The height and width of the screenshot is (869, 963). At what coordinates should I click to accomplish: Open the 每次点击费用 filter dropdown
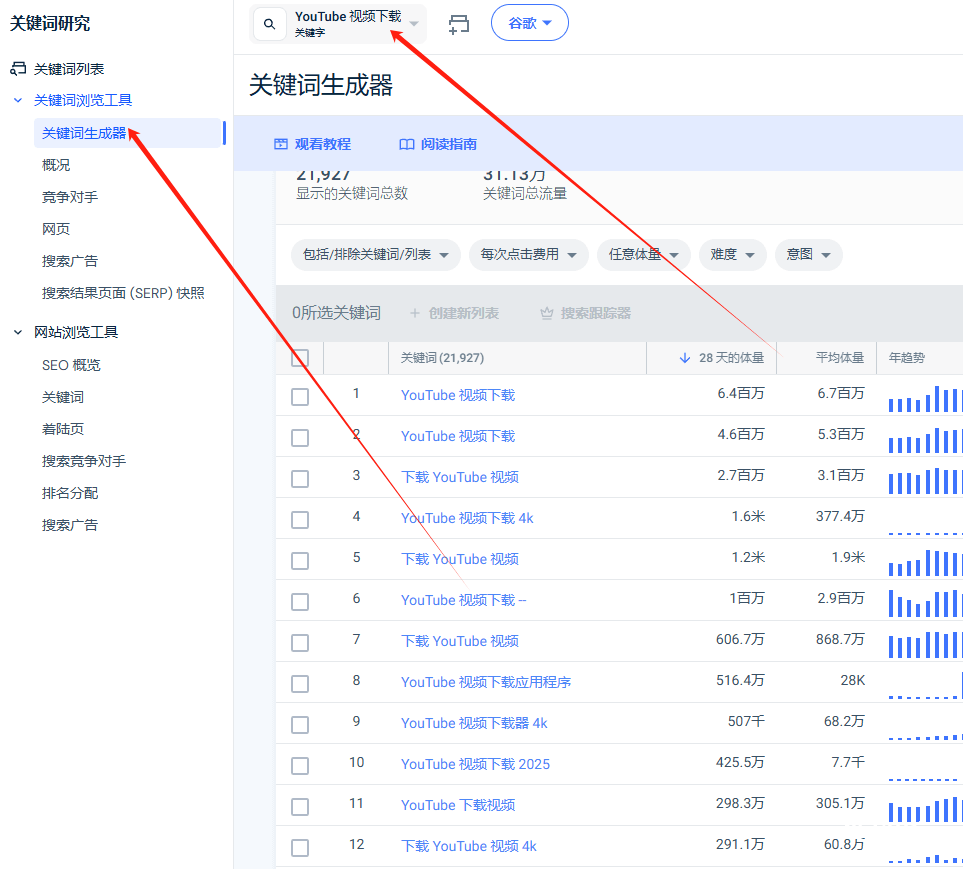tap(528, 255)
